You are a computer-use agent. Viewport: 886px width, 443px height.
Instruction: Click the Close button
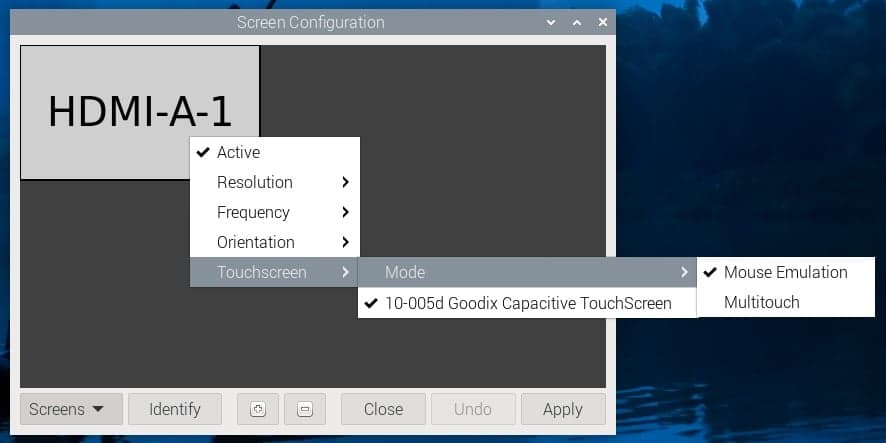pyautogui.click(x=383, y=409)
